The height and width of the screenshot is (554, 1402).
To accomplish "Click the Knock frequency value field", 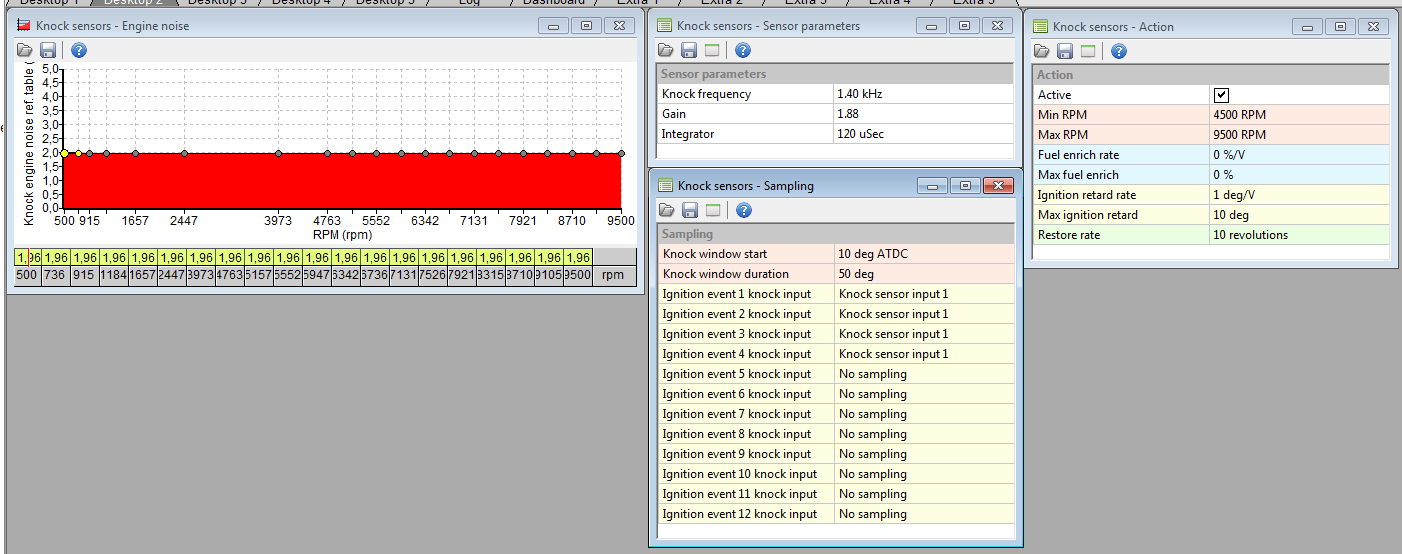I will [x=924, y=94].
